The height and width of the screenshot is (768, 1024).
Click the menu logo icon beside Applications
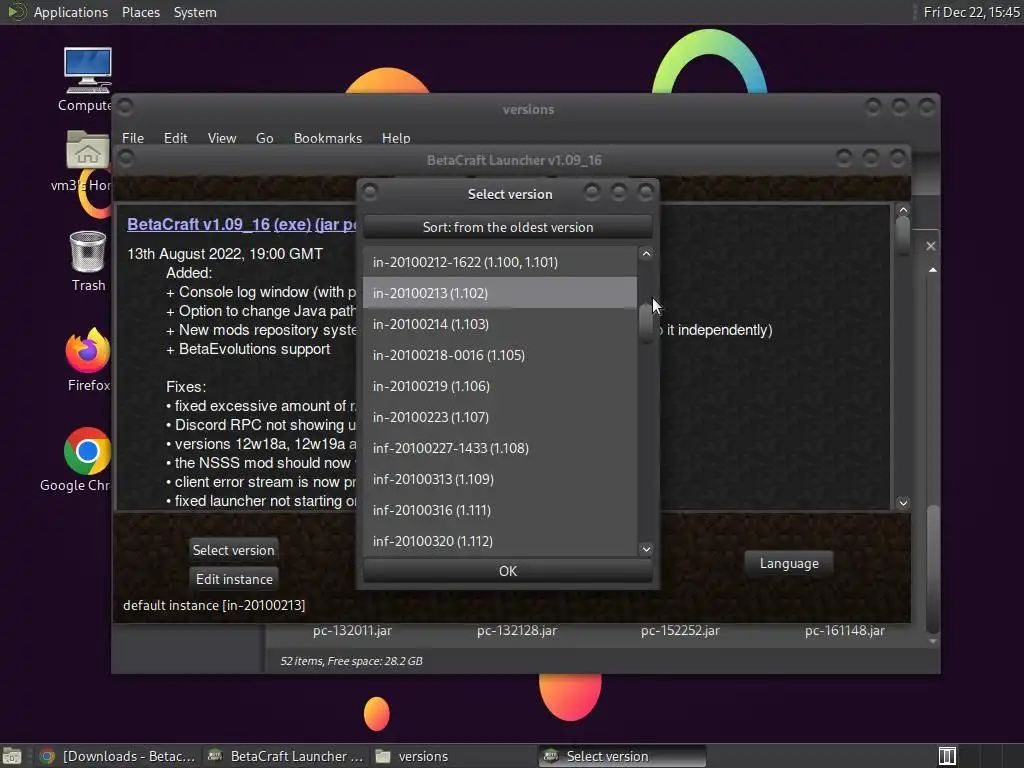pyautogui.click(x=16, y=12)
